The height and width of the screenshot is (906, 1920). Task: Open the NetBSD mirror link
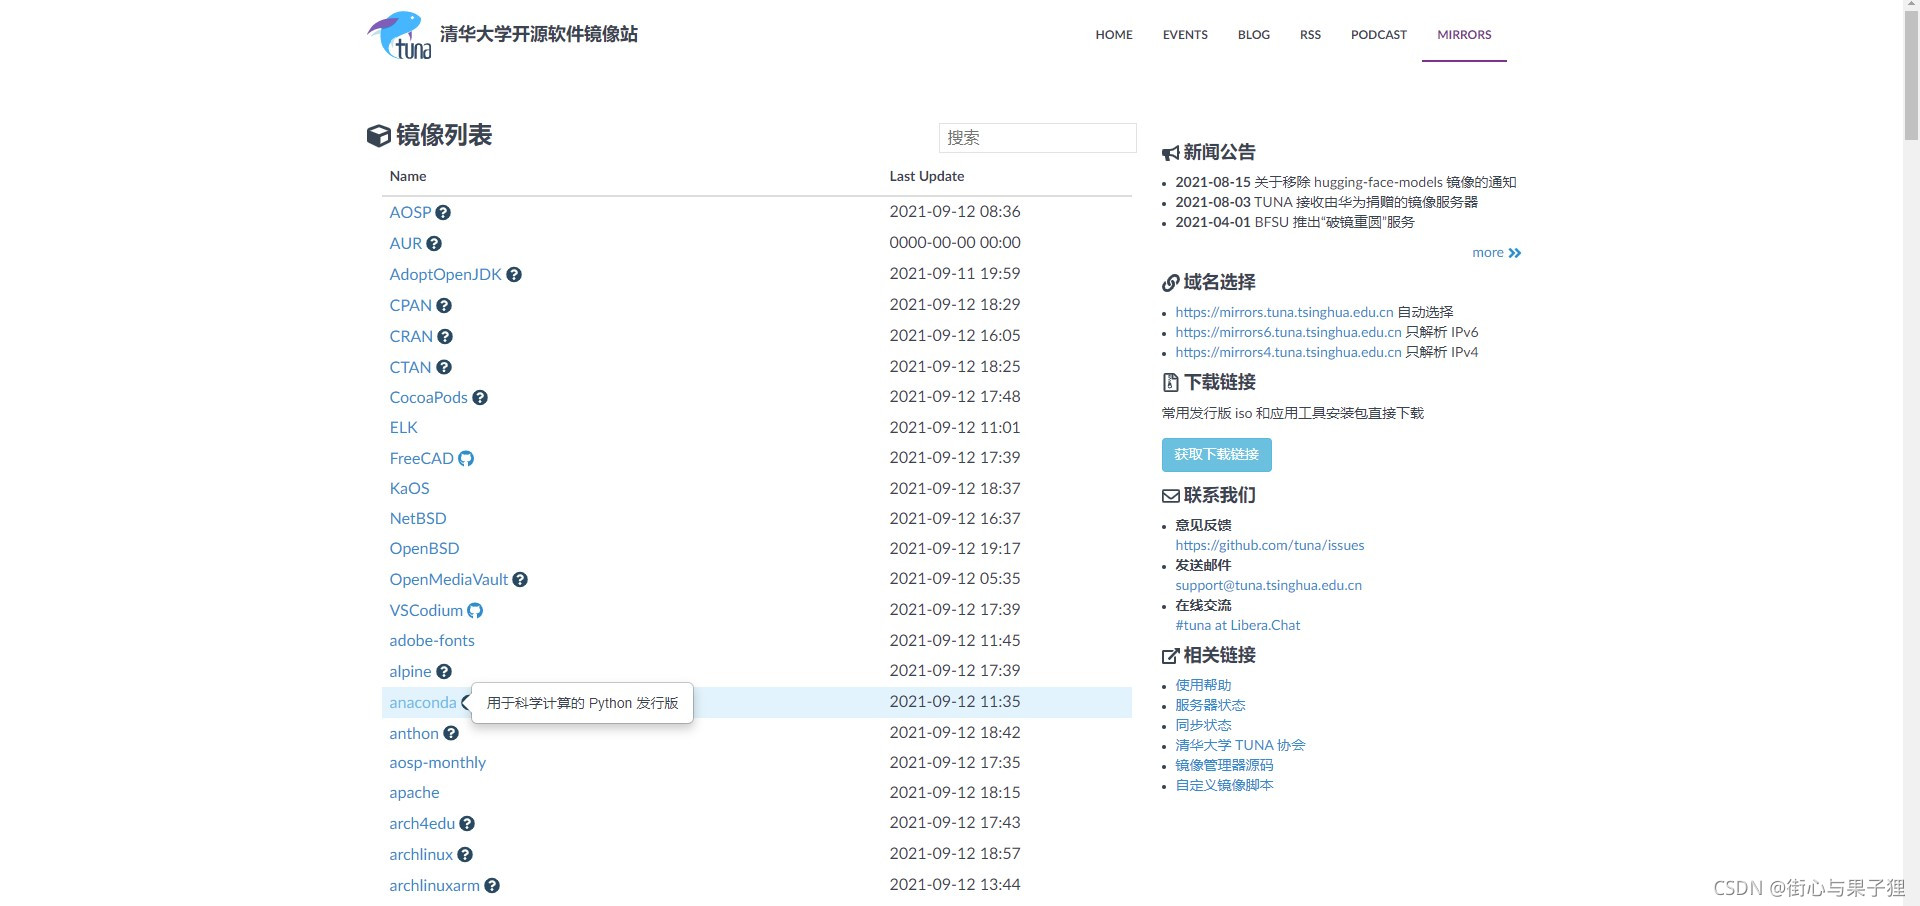[x=418, y=519]
